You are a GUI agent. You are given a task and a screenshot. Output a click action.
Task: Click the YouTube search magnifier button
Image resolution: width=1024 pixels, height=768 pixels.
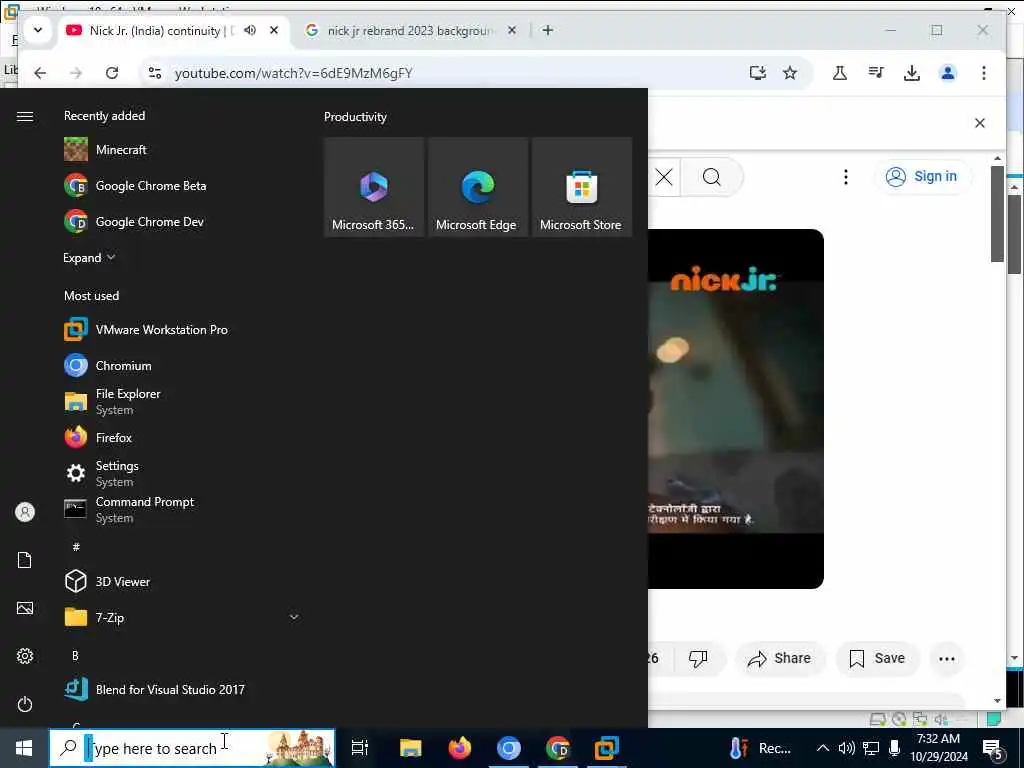coord(712,177)
